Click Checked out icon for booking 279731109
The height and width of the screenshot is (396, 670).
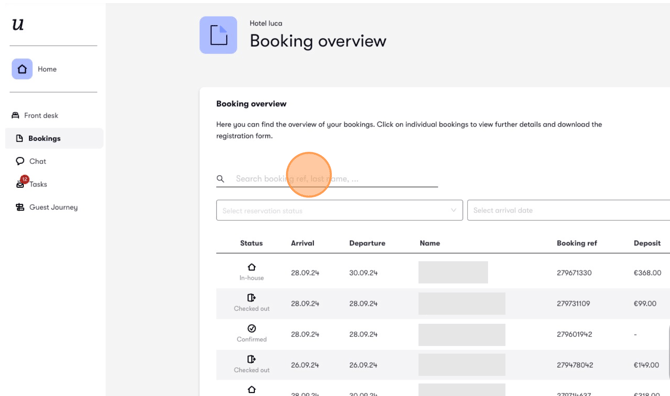(x=252, y=298)
